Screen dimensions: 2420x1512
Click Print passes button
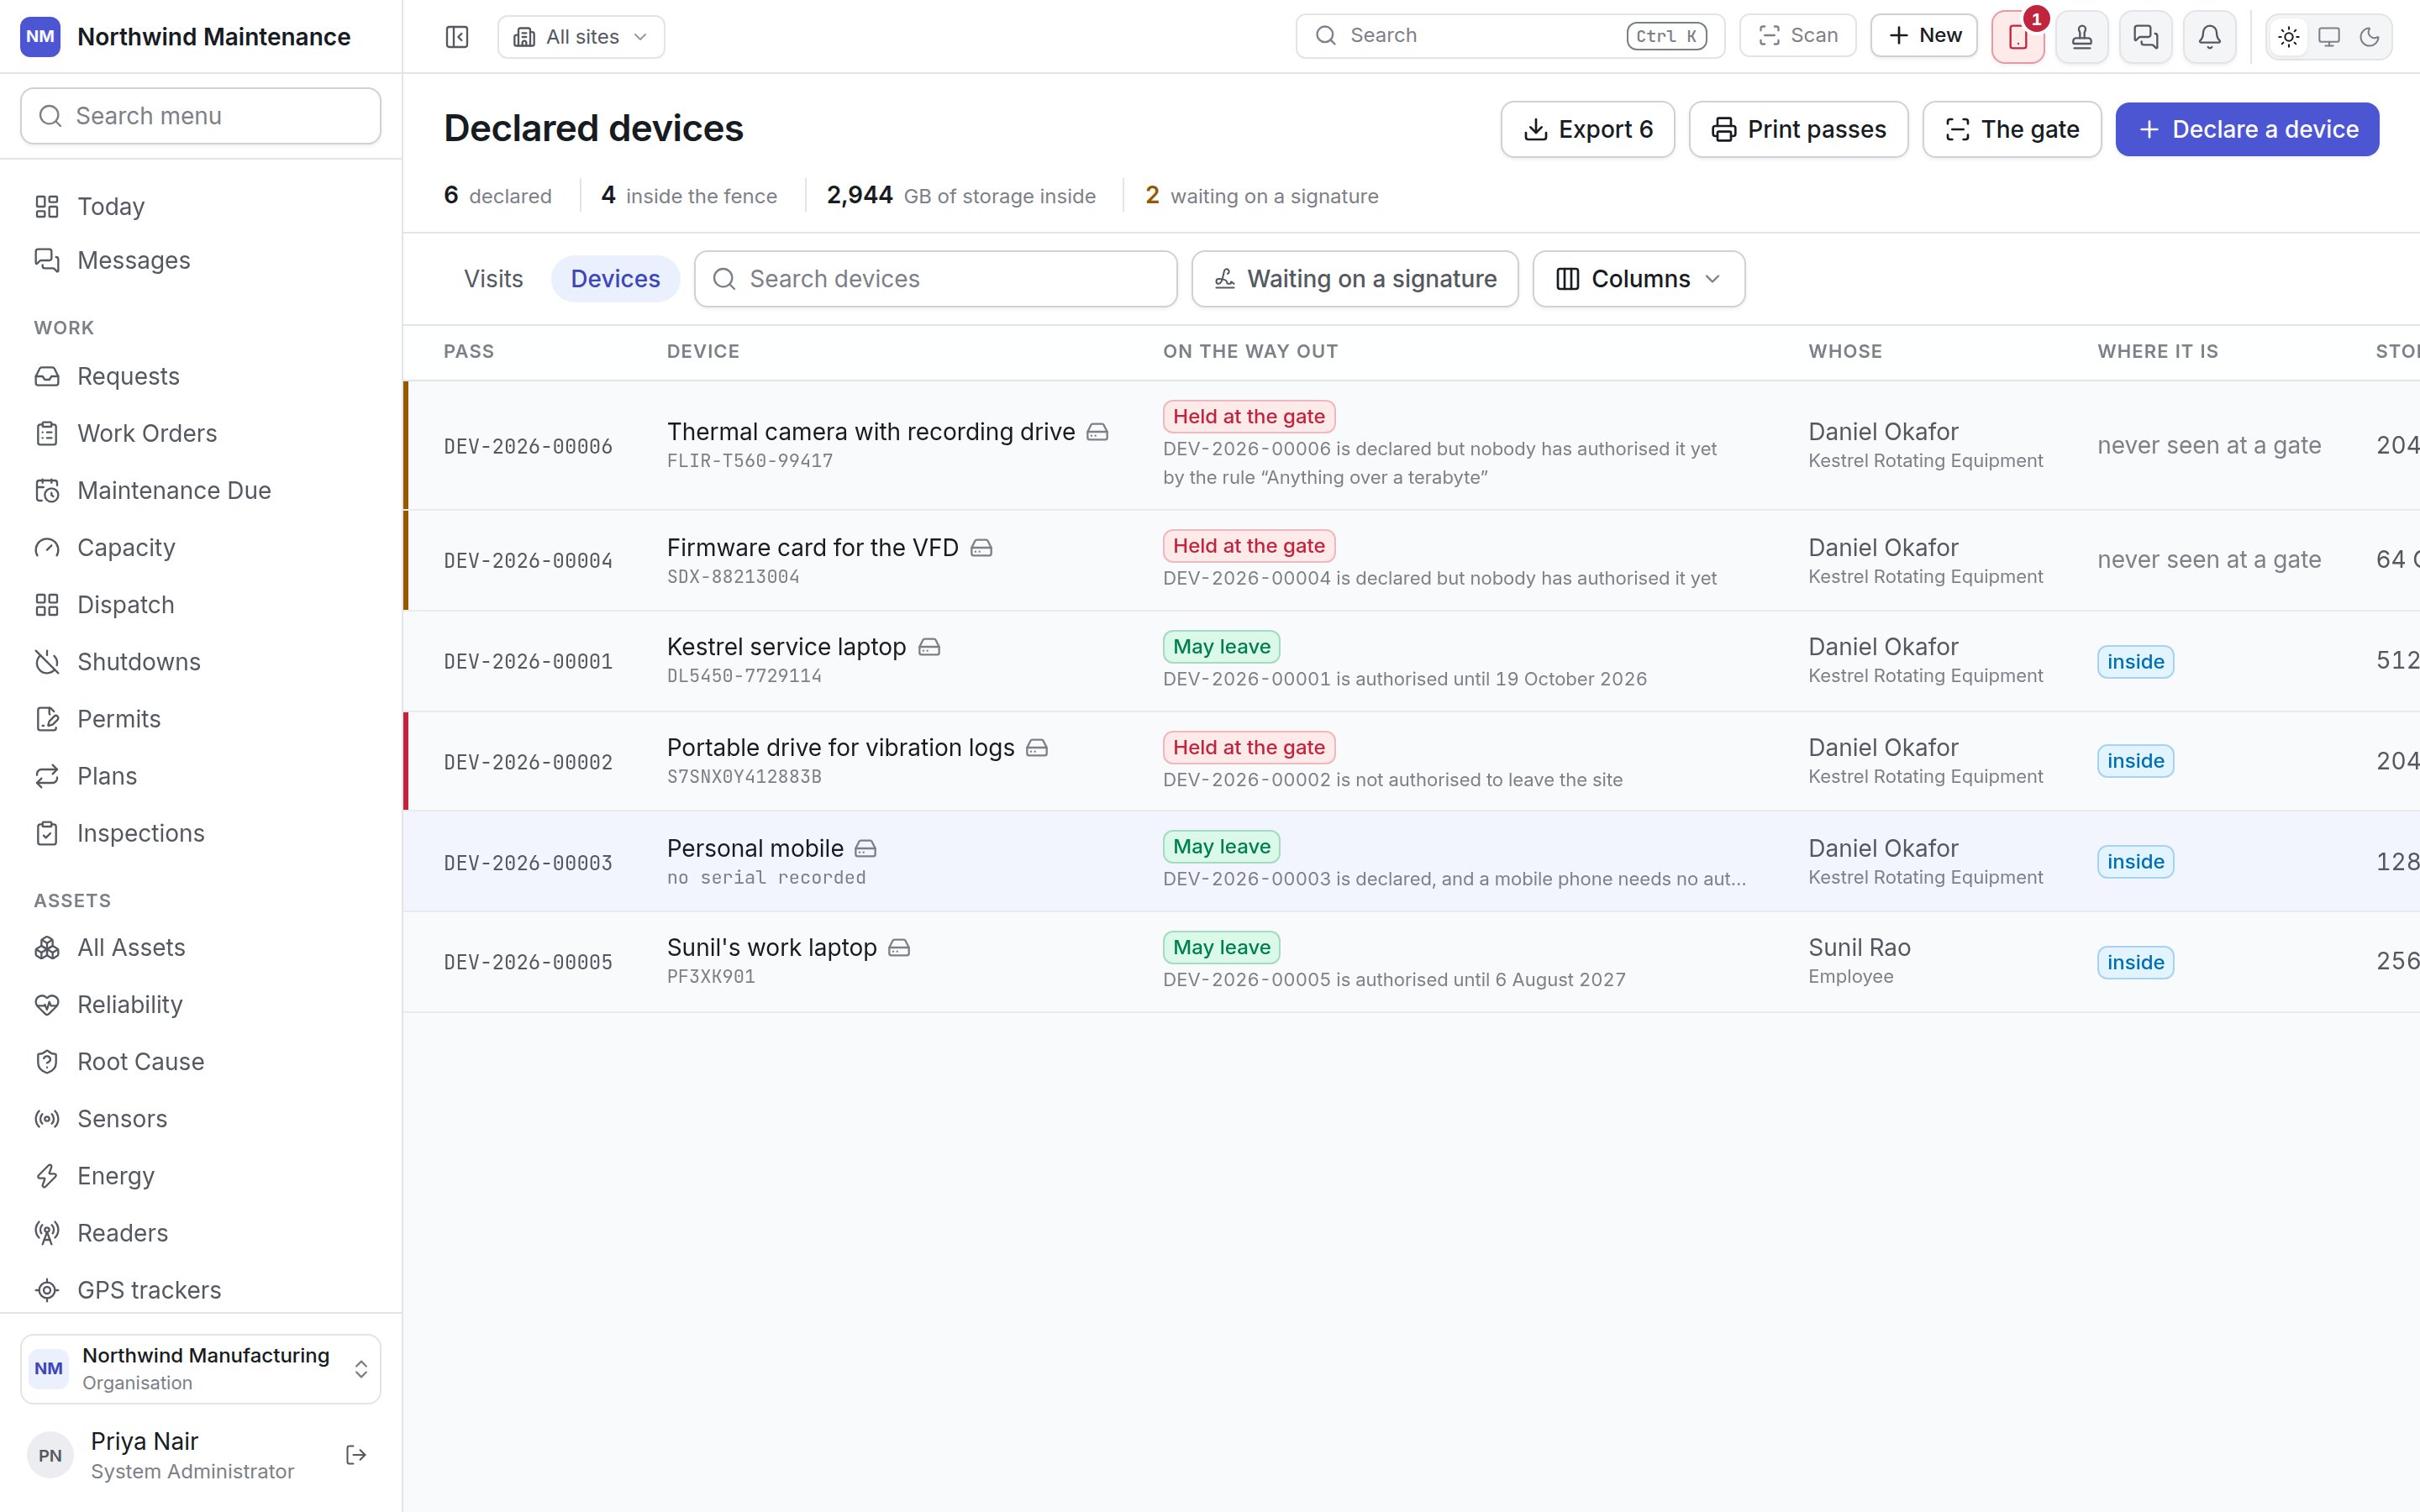1798,129
